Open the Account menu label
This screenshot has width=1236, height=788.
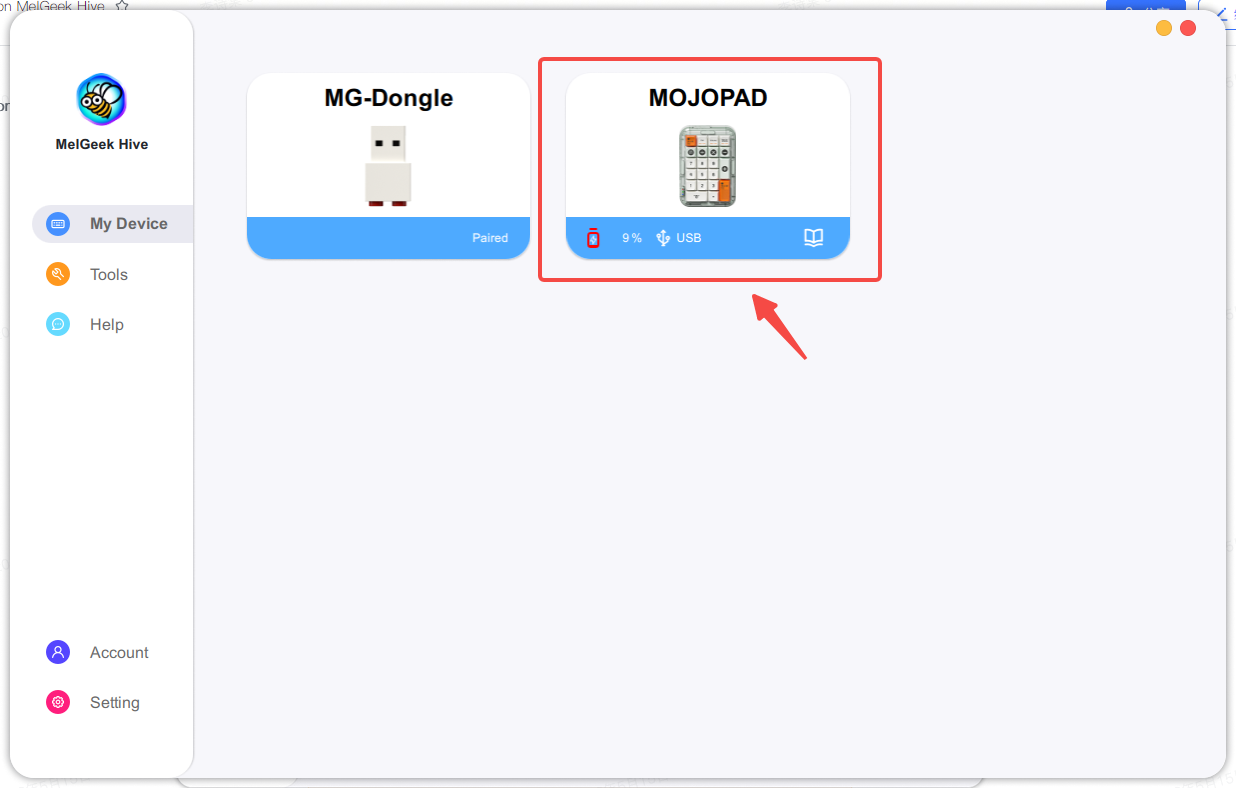point(119,652)
